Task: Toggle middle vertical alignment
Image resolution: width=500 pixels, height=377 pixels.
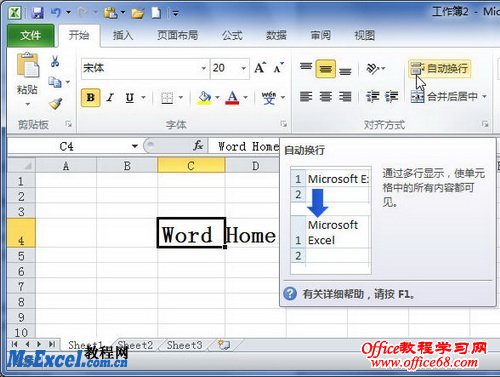Action: pyautogui.click(x=325, y=69)
